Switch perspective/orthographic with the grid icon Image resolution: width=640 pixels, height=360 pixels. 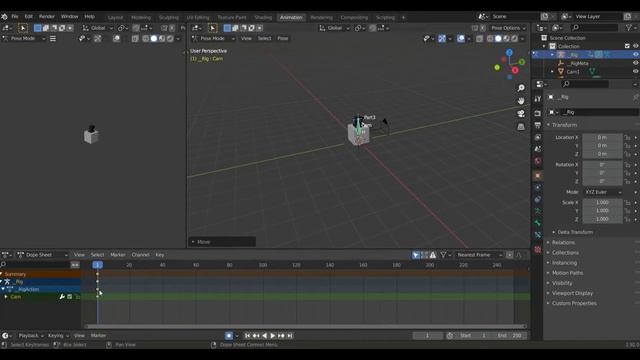(521, 127)
